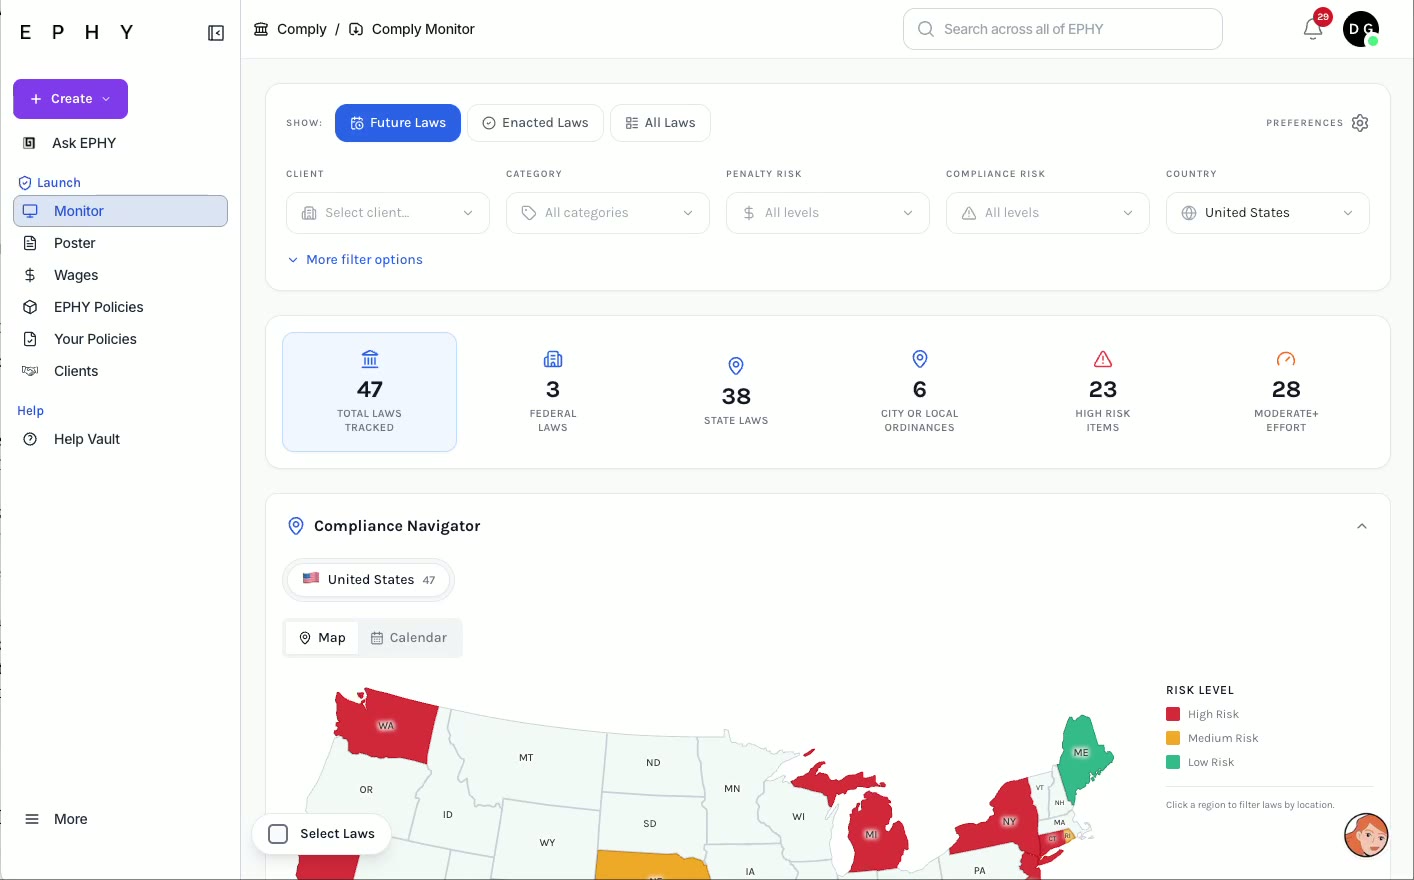Open Preferences gear icon

1360,123
